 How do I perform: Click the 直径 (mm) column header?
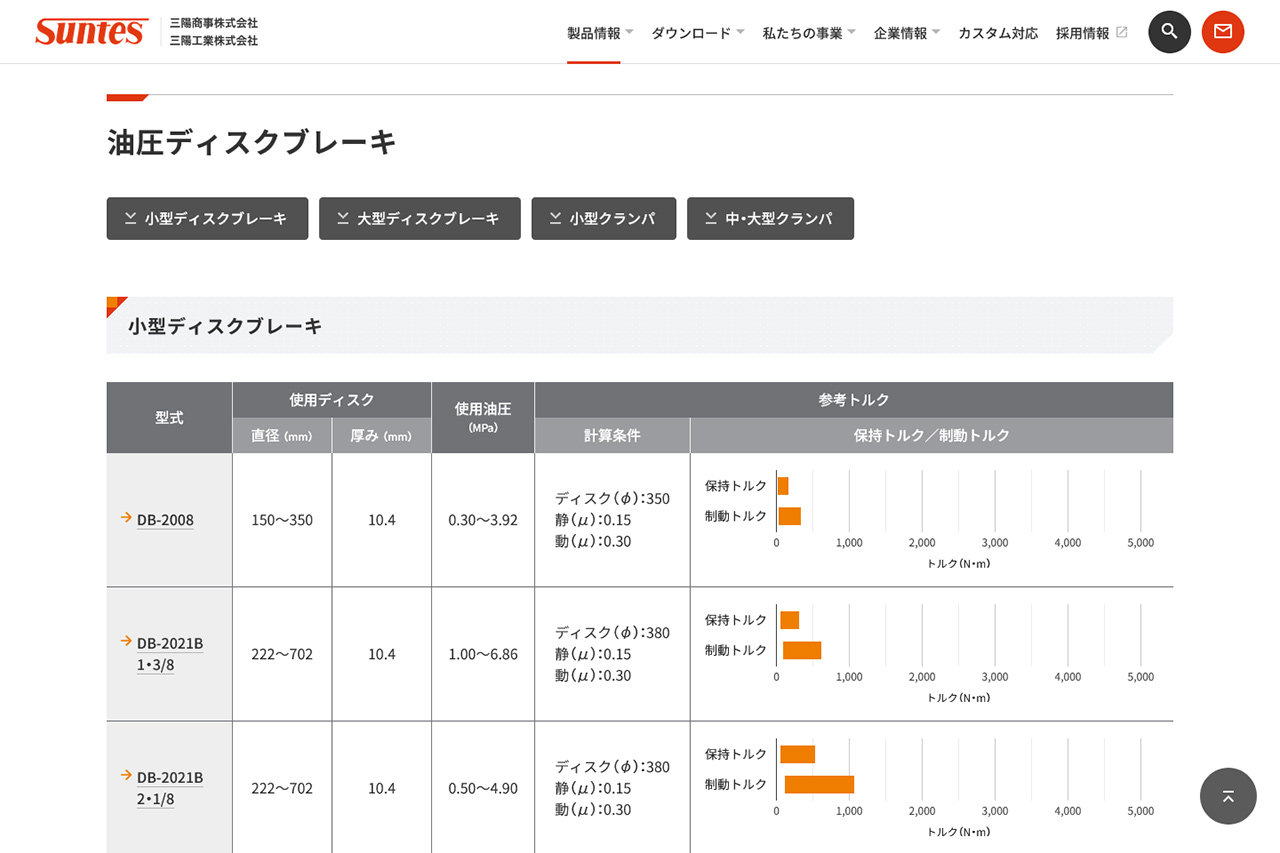282,436
